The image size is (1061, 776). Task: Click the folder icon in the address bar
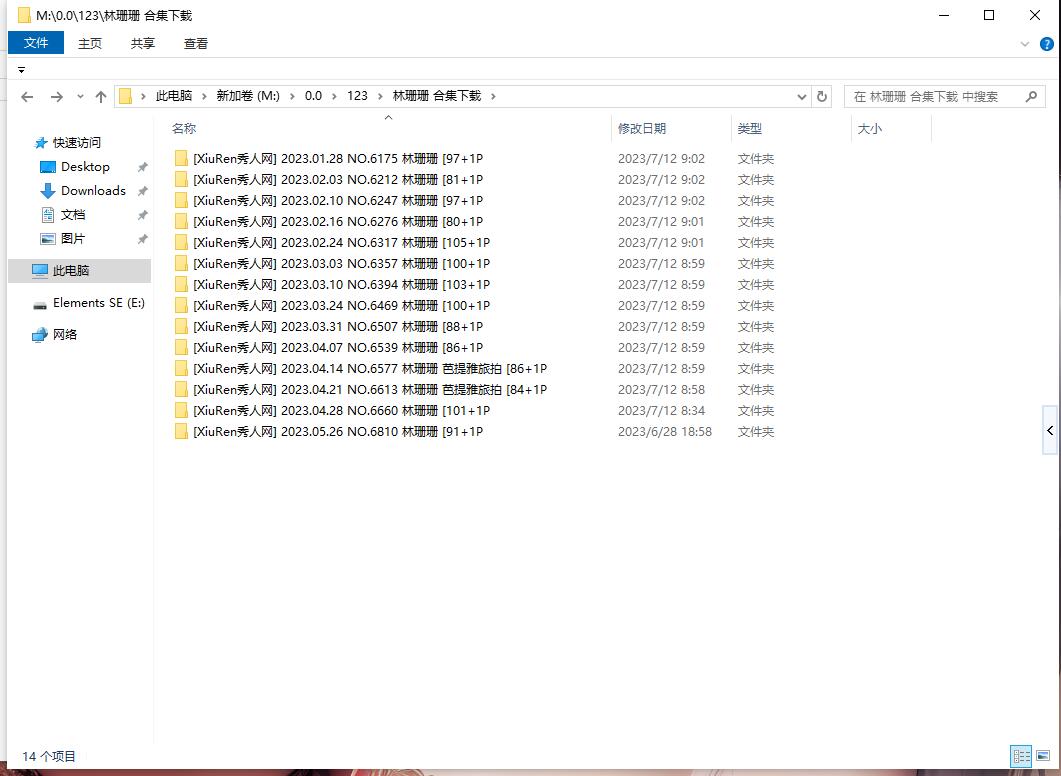(125, 96)
